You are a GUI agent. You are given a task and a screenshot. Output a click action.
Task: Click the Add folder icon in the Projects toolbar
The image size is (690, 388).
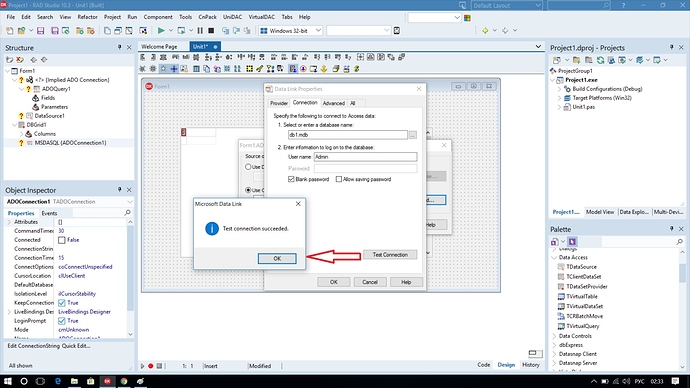click(576, 60)
